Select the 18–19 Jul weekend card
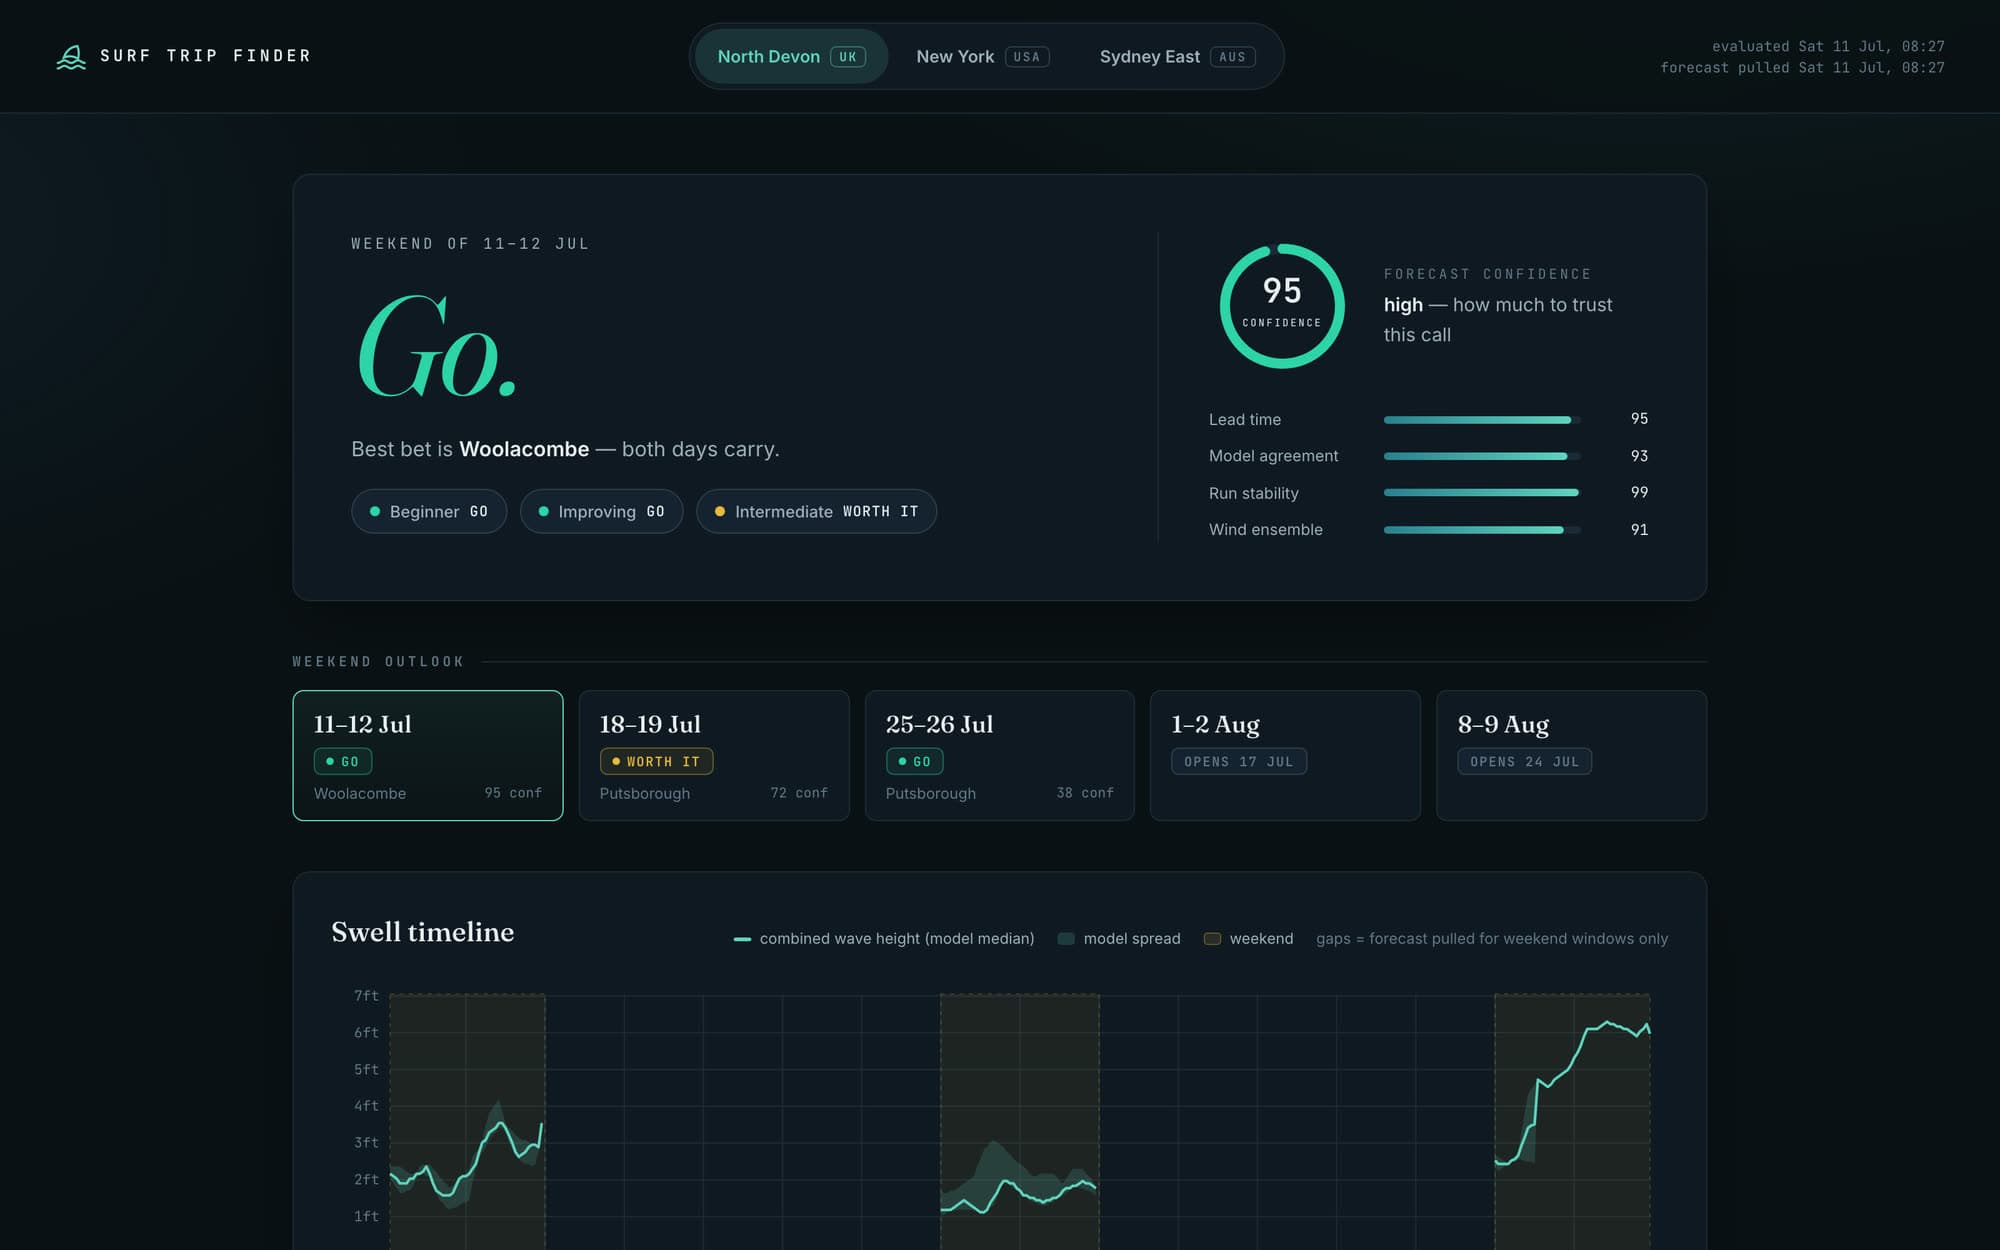This screenshot has width=2000, height=1250. (x=714, y=755)
